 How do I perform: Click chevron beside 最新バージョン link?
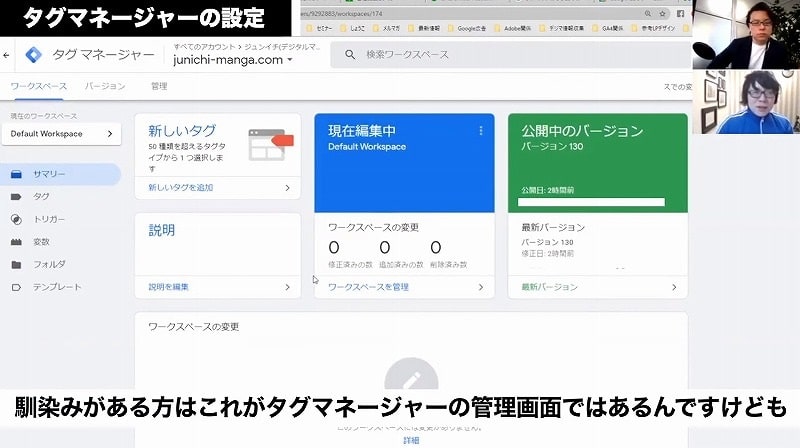click(x=674, y=287)
